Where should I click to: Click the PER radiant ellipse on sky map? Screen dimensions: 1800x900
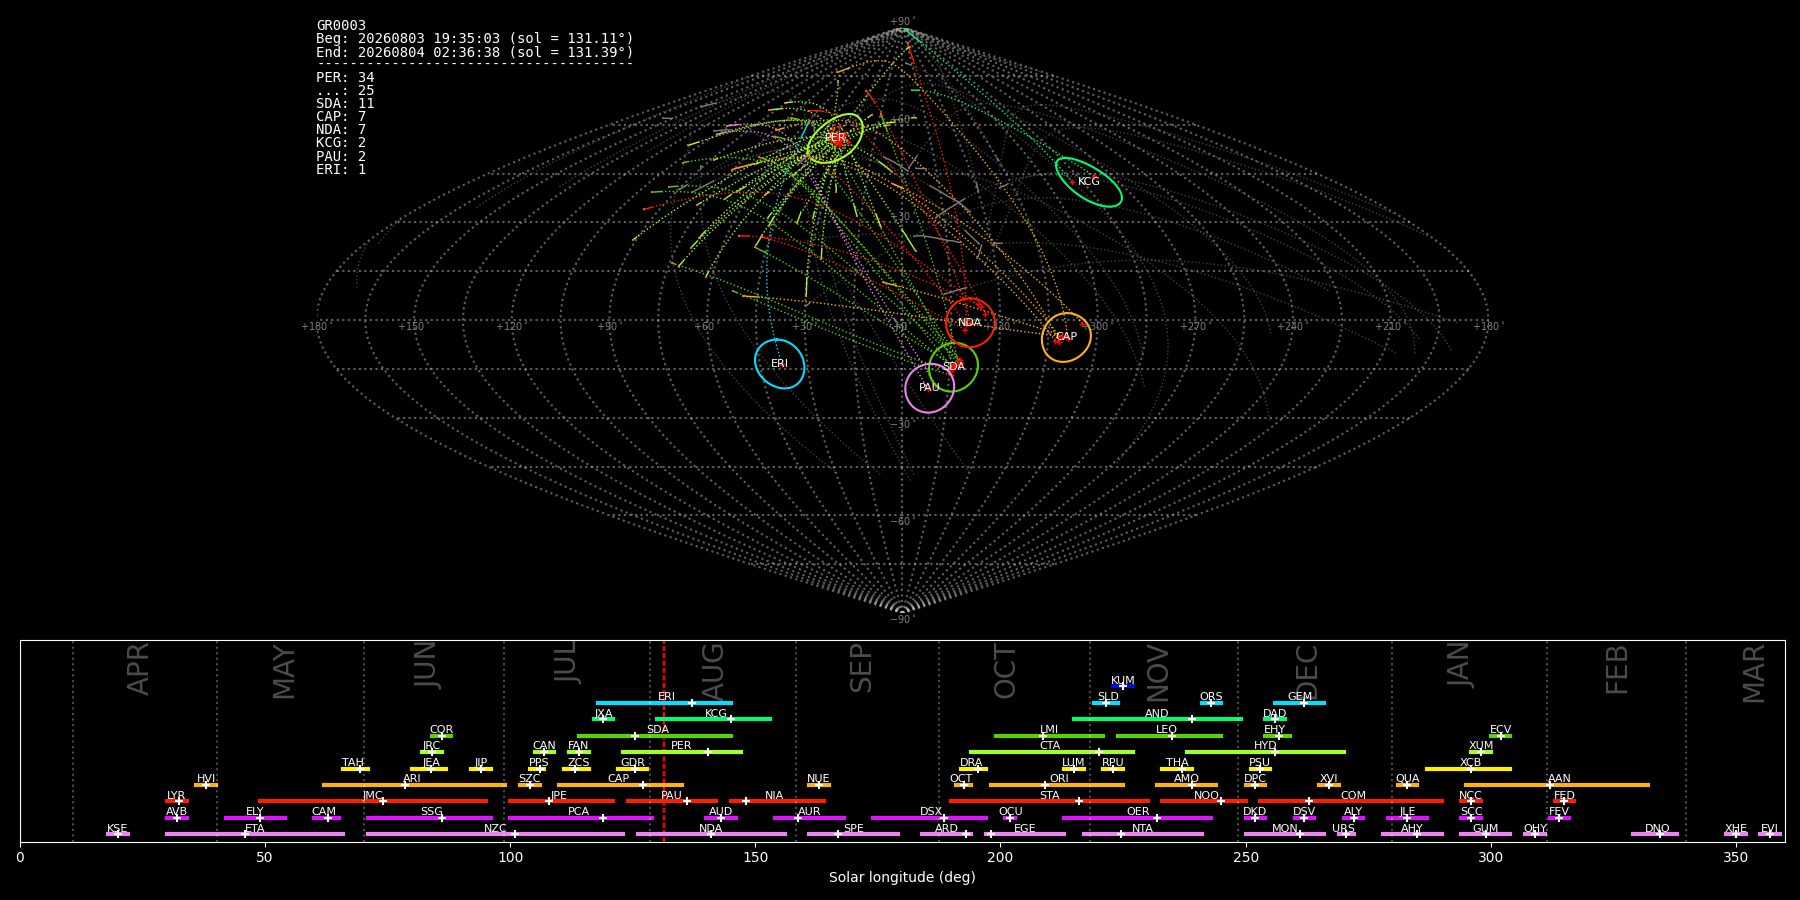[x=835, y=138]
